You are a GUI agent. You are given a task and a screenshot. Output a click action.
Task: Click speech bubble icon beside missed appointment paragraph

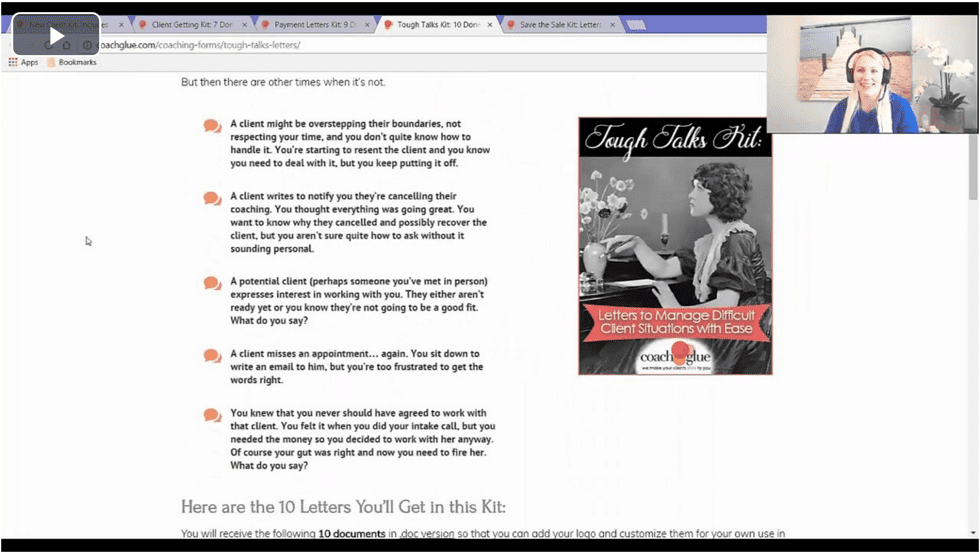coord(212,355)
